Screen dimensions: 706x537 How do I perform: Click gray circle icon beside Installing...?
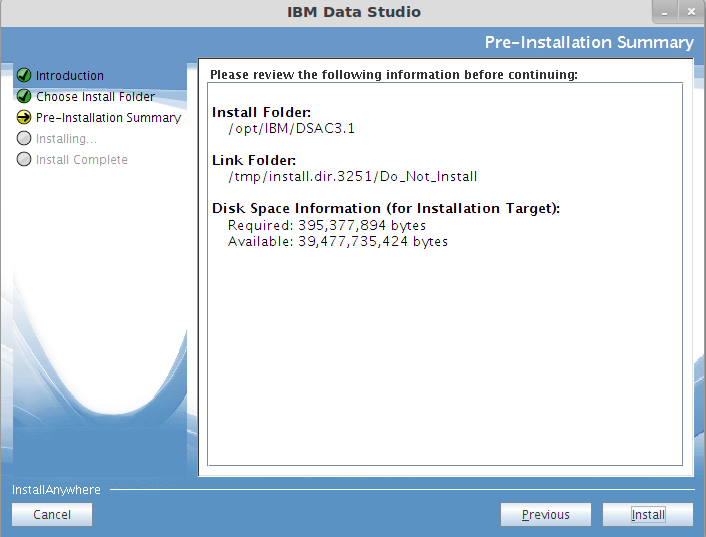click(24, 138)
